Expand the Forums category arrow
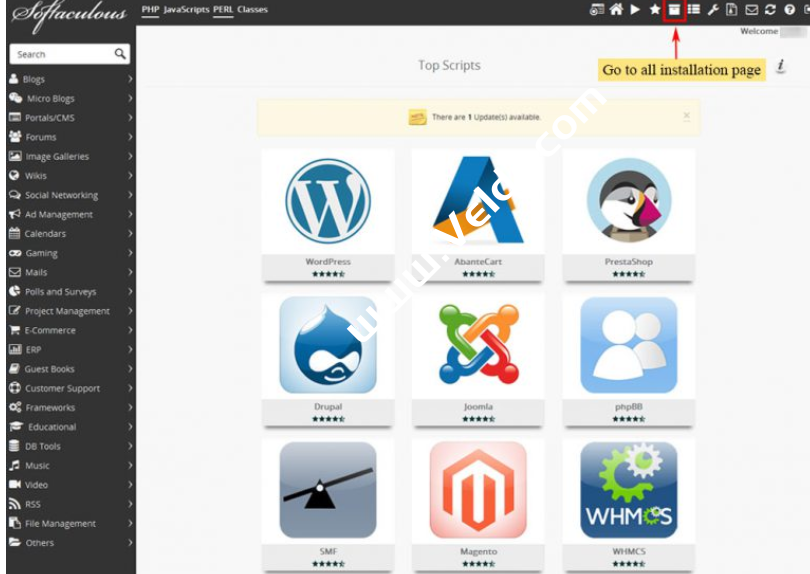The image size is (810, 574). [130, 137]
